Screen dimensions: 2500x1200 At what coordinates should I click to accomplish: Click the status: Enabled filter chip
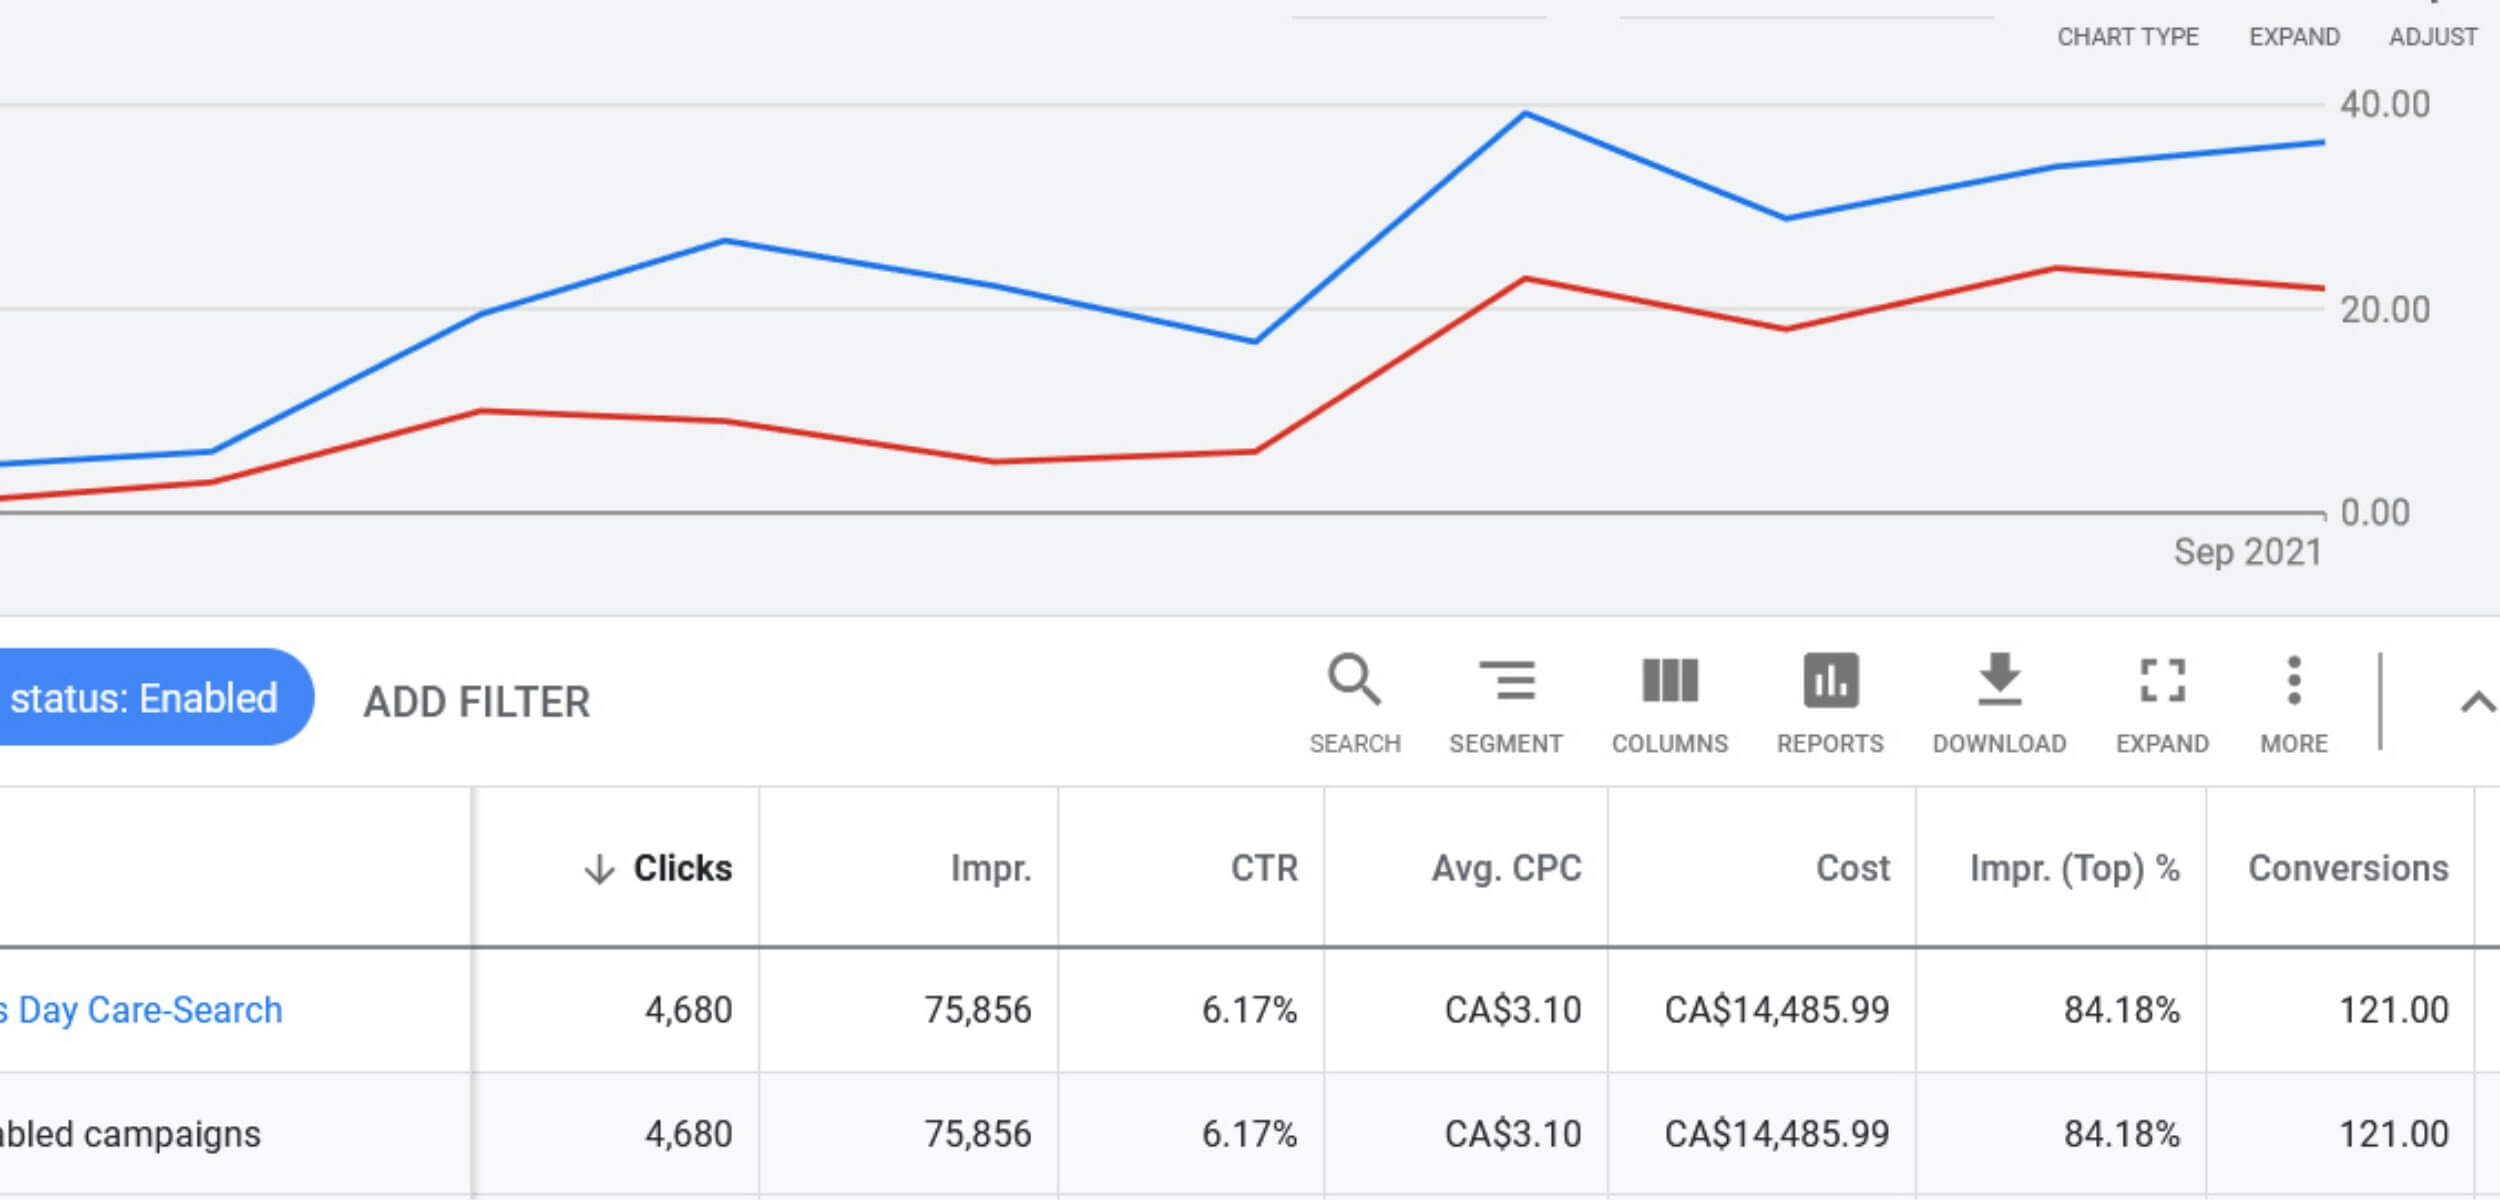click(145, 698)
